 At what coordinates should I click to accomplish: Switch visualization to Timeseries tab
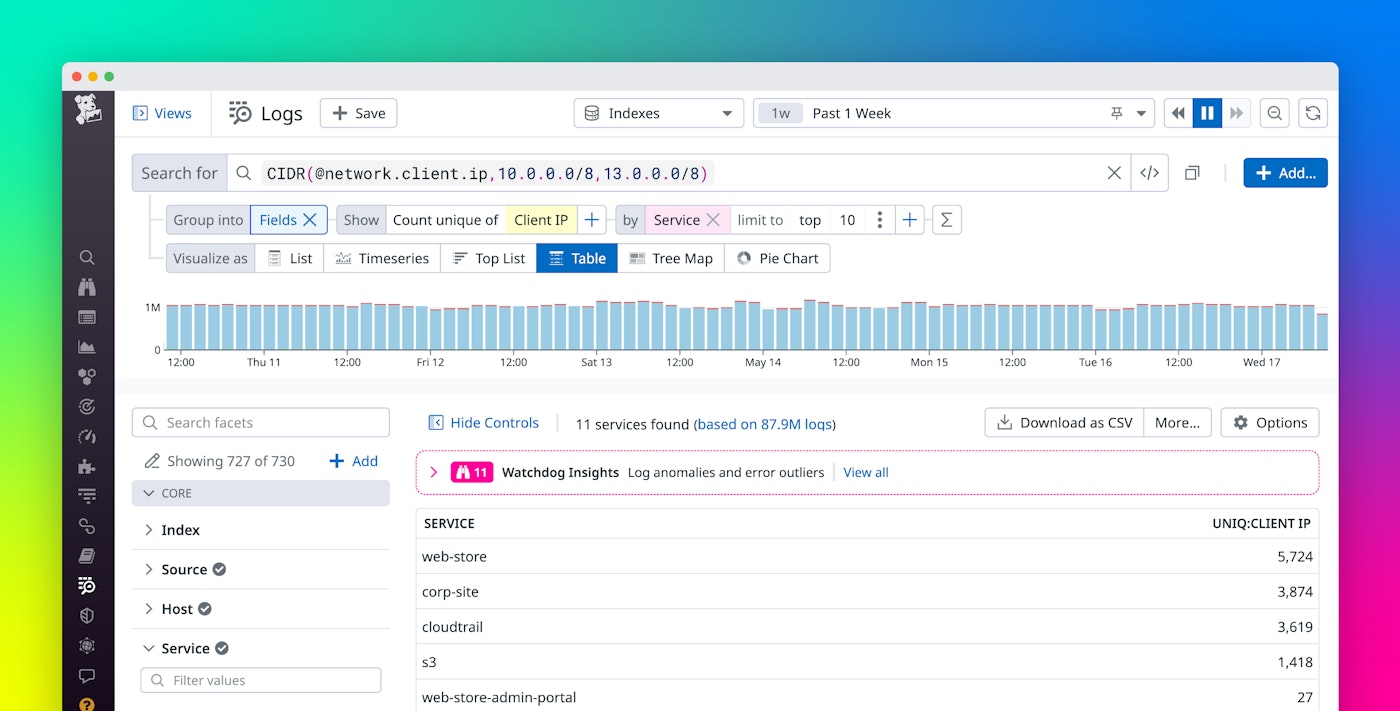(382, 257)
